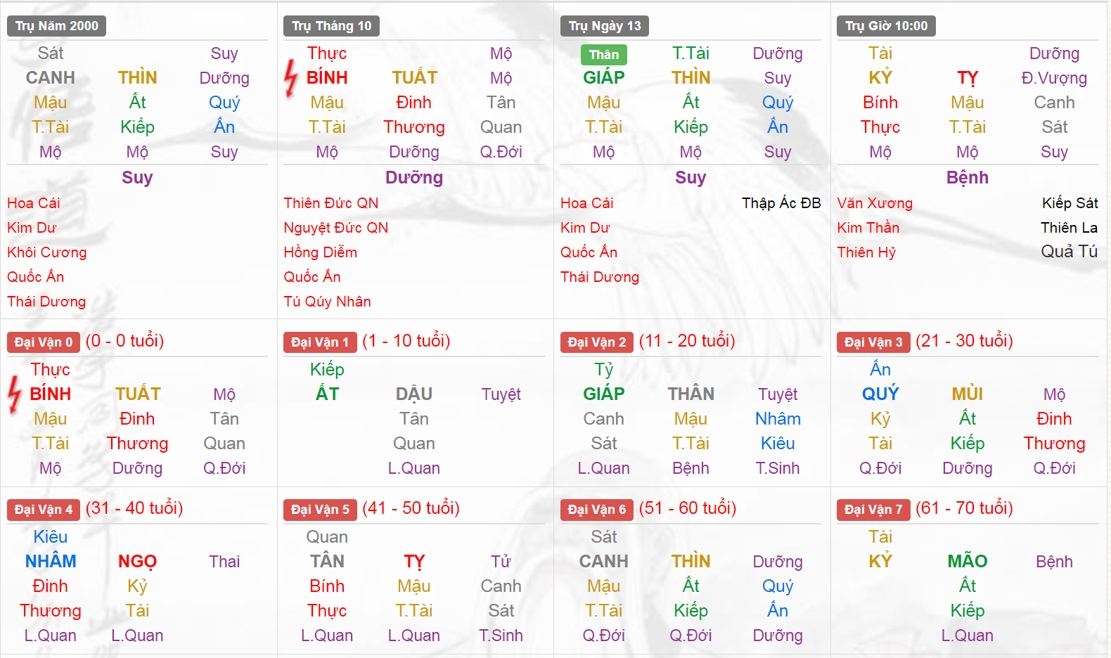This screenshot has height=658, width=1111.
Task: Open the Thiên Đức QN link
Action: (x=331, y=203)
